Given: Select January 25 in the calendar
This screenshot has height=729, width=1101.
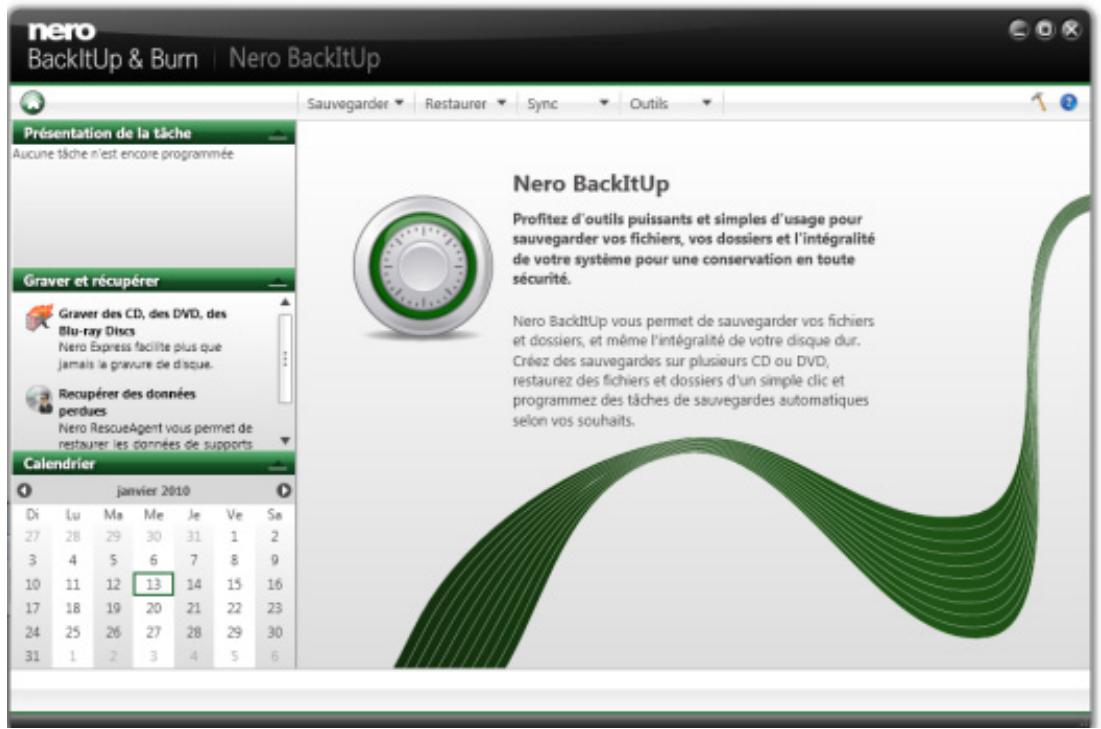Looking at the screenshot, I should (x=72, y=632).
